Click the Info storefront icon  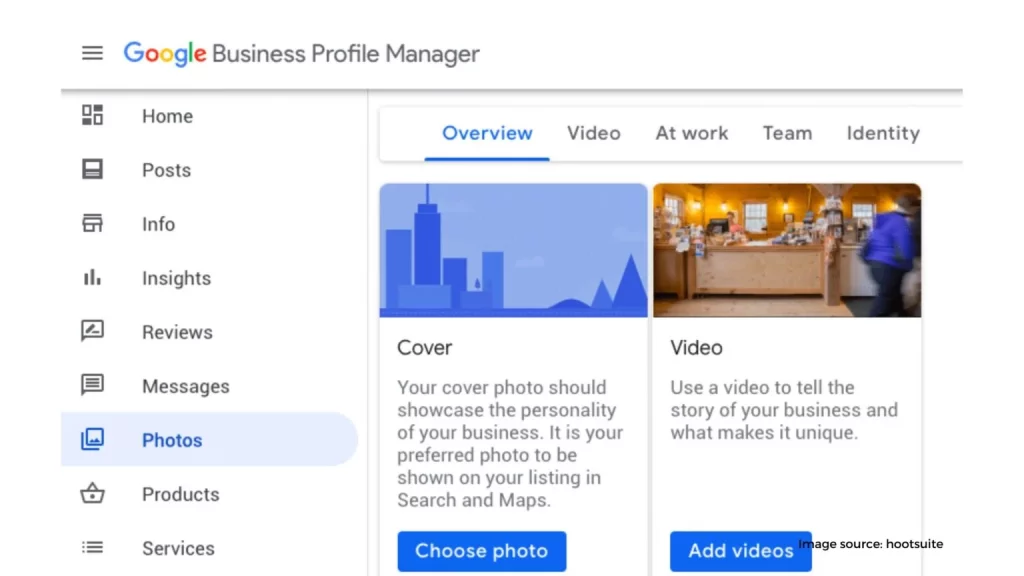click(92, 223)
